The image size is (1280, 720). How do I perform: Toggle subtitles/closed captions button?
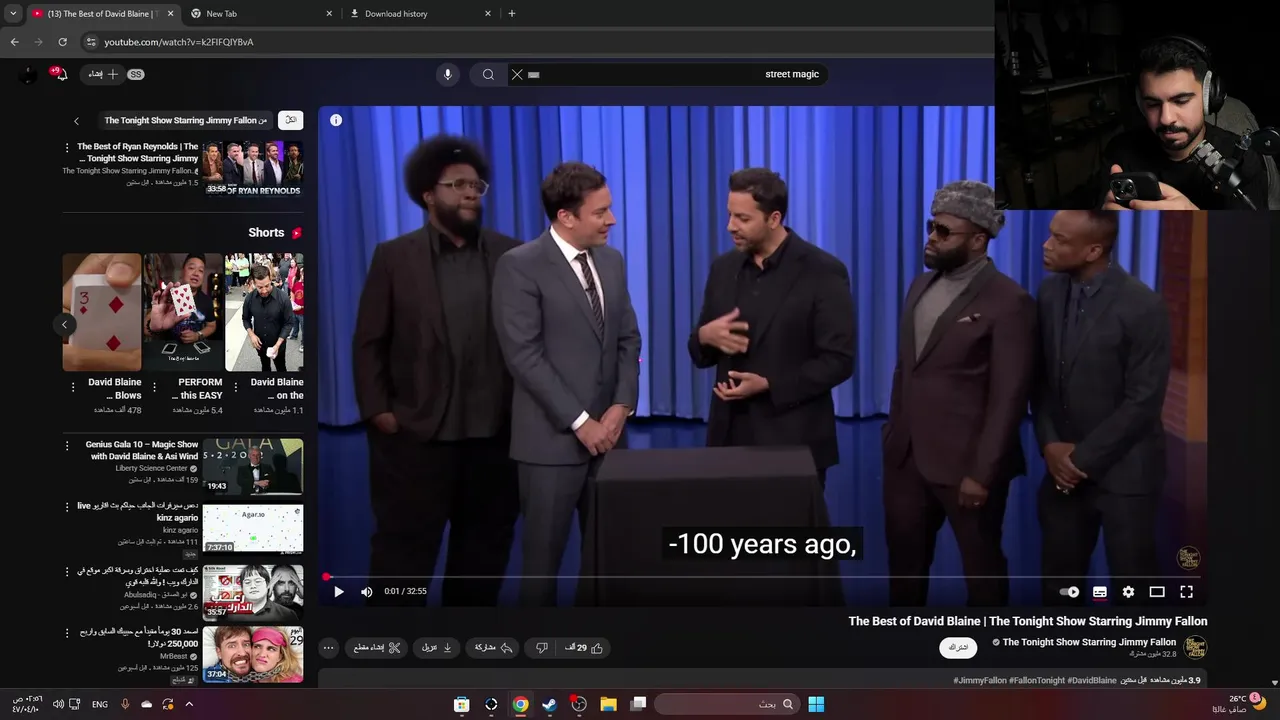(x=1100, y=592)
